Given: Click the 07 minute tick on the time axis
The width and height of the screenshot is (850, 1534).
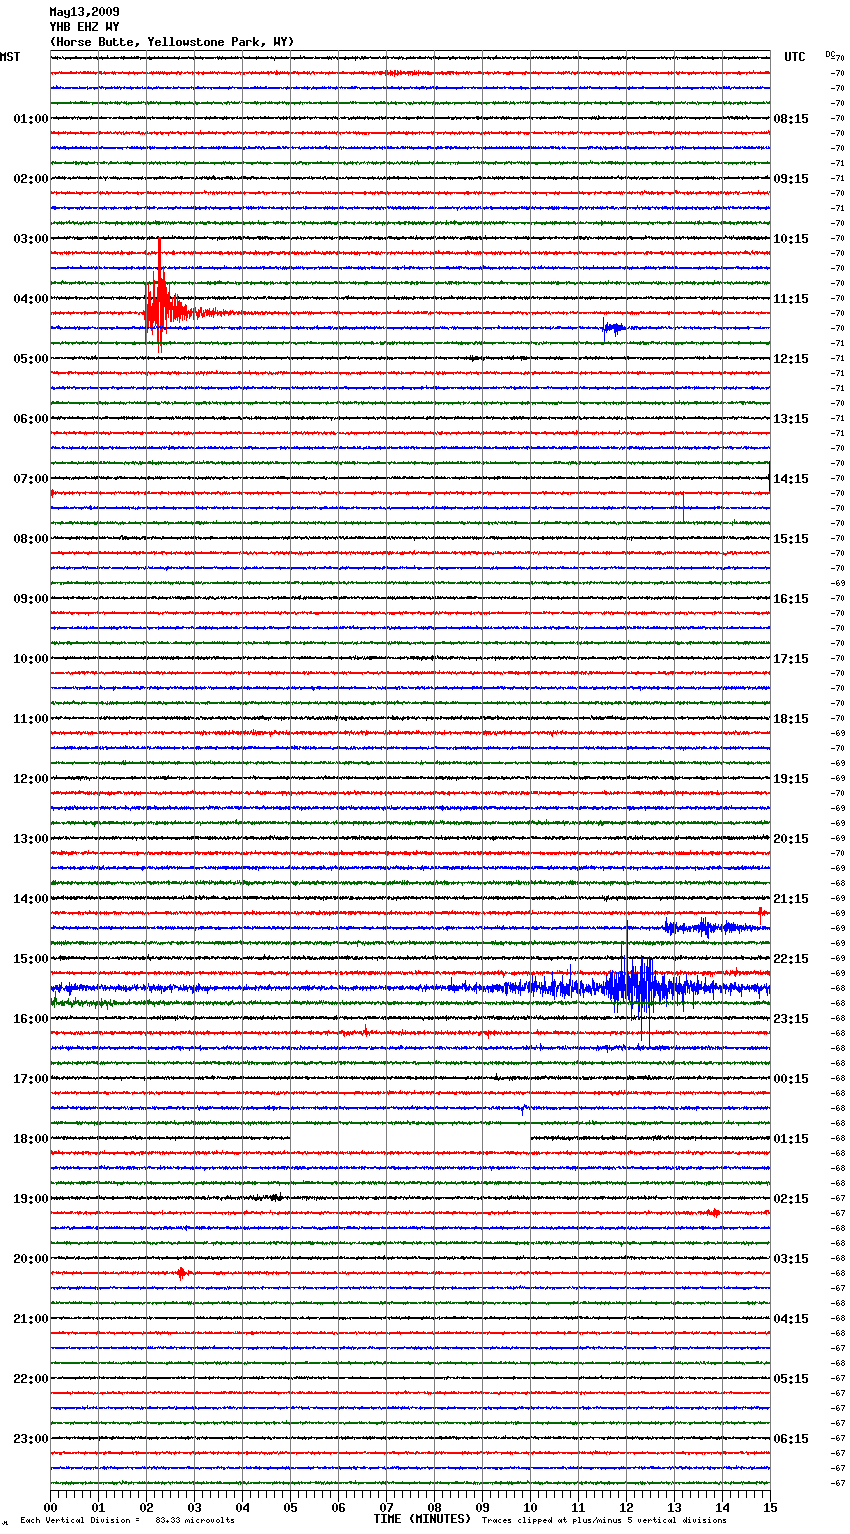Looking at the screenshot, I should (x=386, y=1507).
